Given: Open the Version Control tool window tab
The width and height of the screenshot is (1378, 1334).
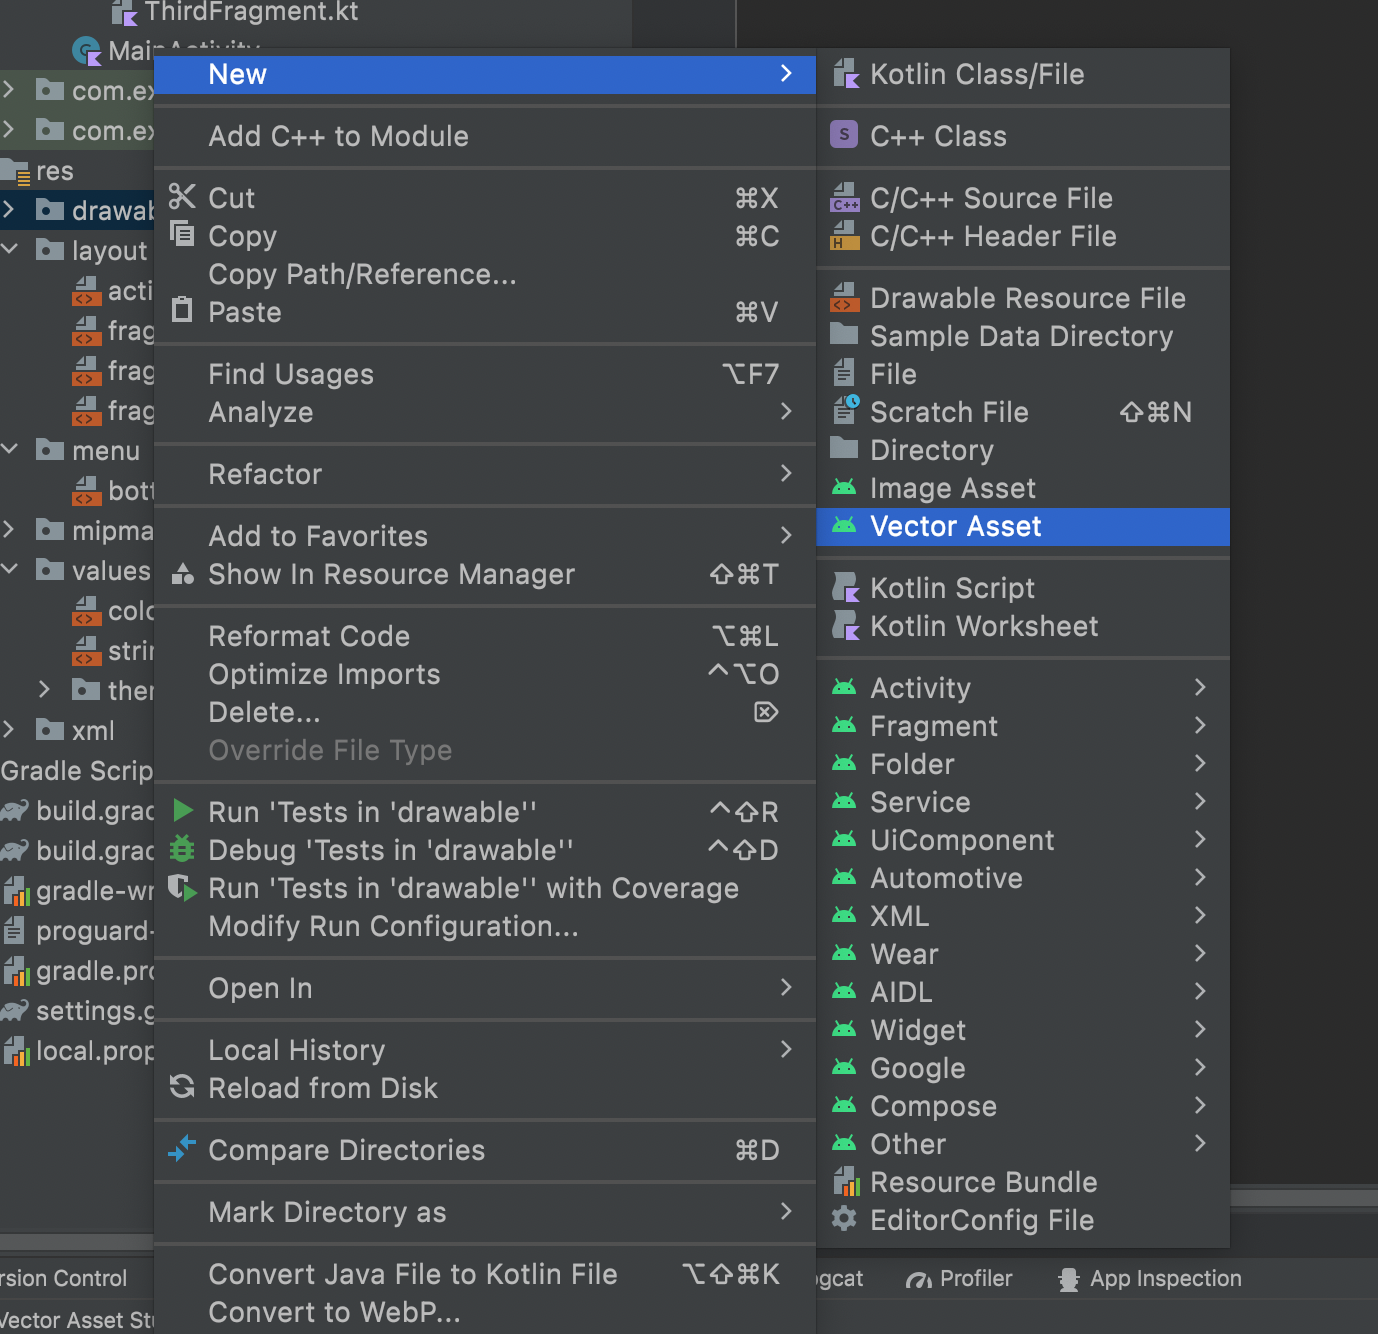Looking at the screenshot, I should click(x=64, y=1279).
